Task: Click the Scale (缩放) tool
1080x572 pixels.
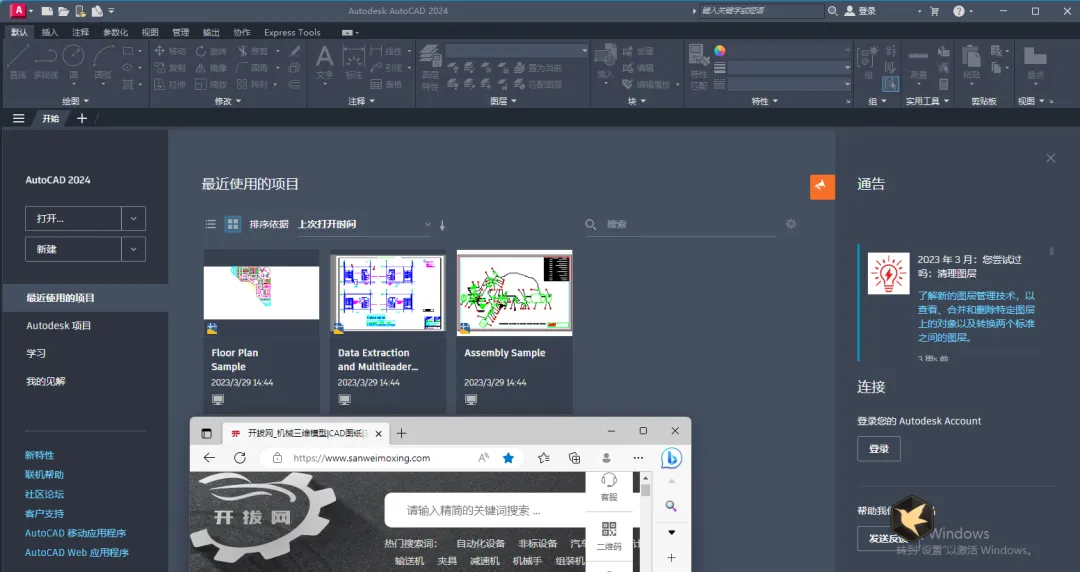Action: click(211, 84)
